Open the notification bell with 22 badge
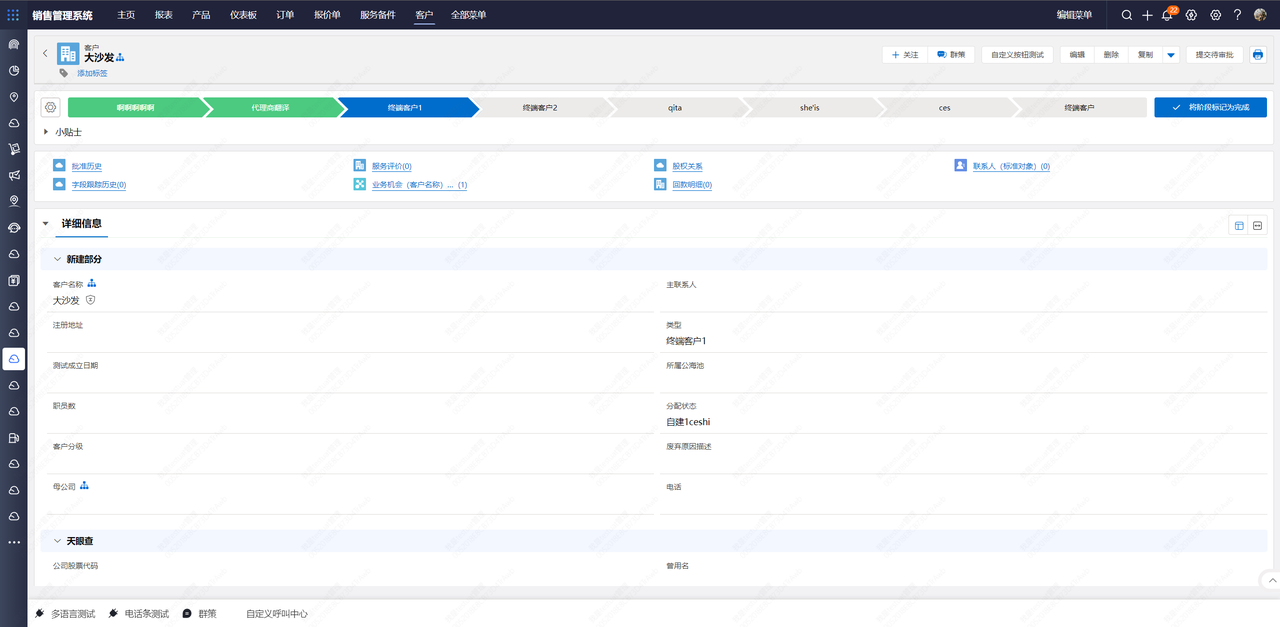Screen dimensions: 1280x627 click(x=1167, y=15)
